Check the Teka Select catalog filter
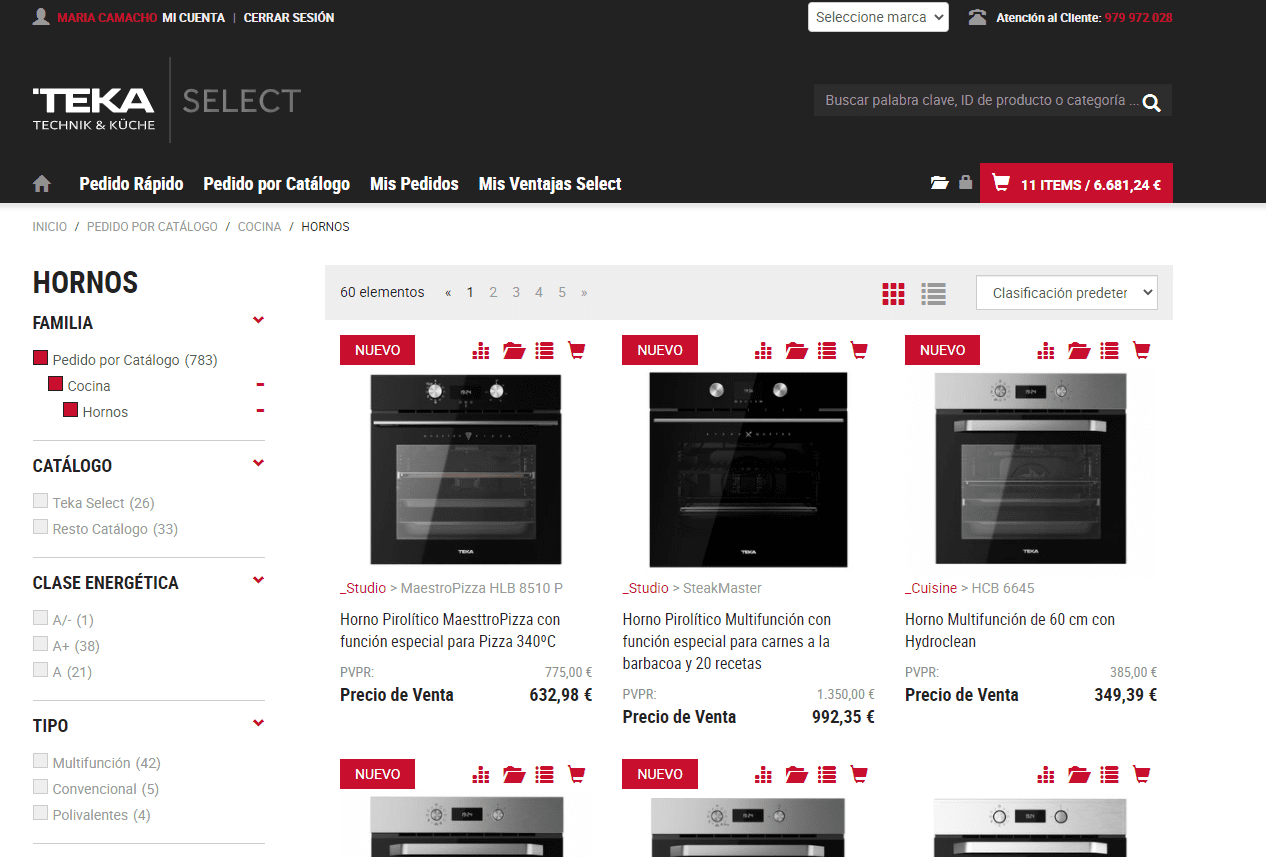This screenshot has width=1266, height=857. click(x=40, y=501)
